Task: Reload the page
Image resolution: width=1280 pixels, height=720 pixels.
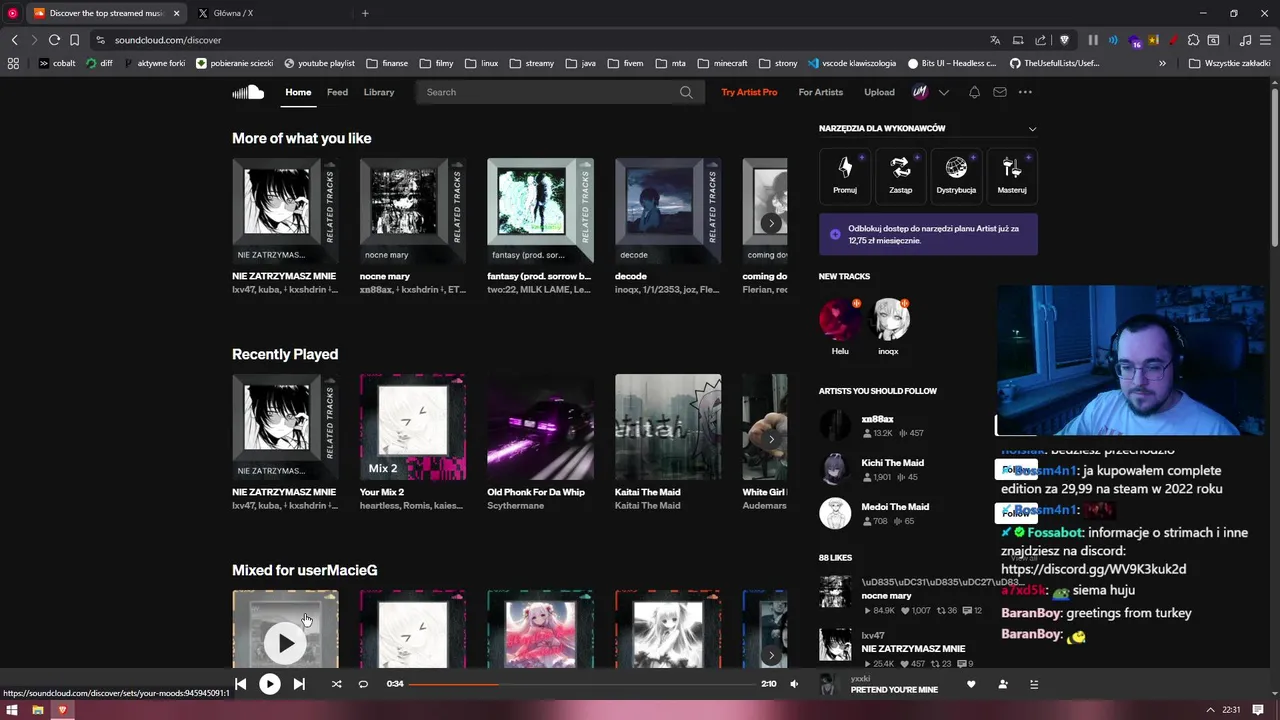Action: (54, 40)
